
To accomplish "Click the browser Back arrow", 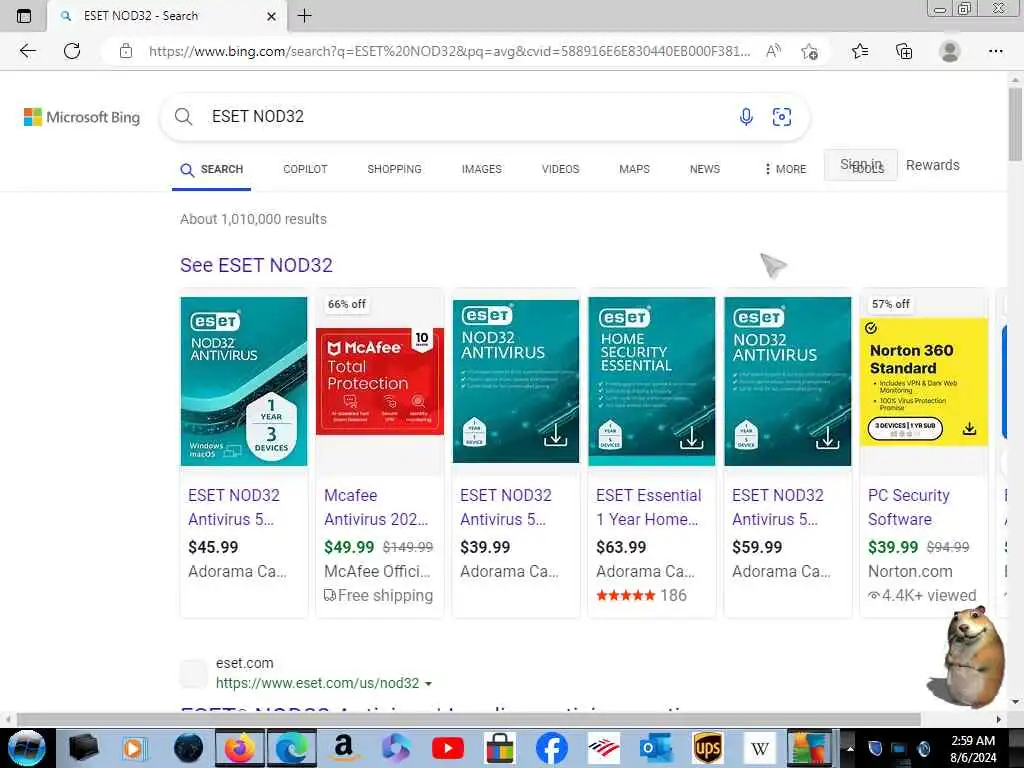I will [27, 51].
